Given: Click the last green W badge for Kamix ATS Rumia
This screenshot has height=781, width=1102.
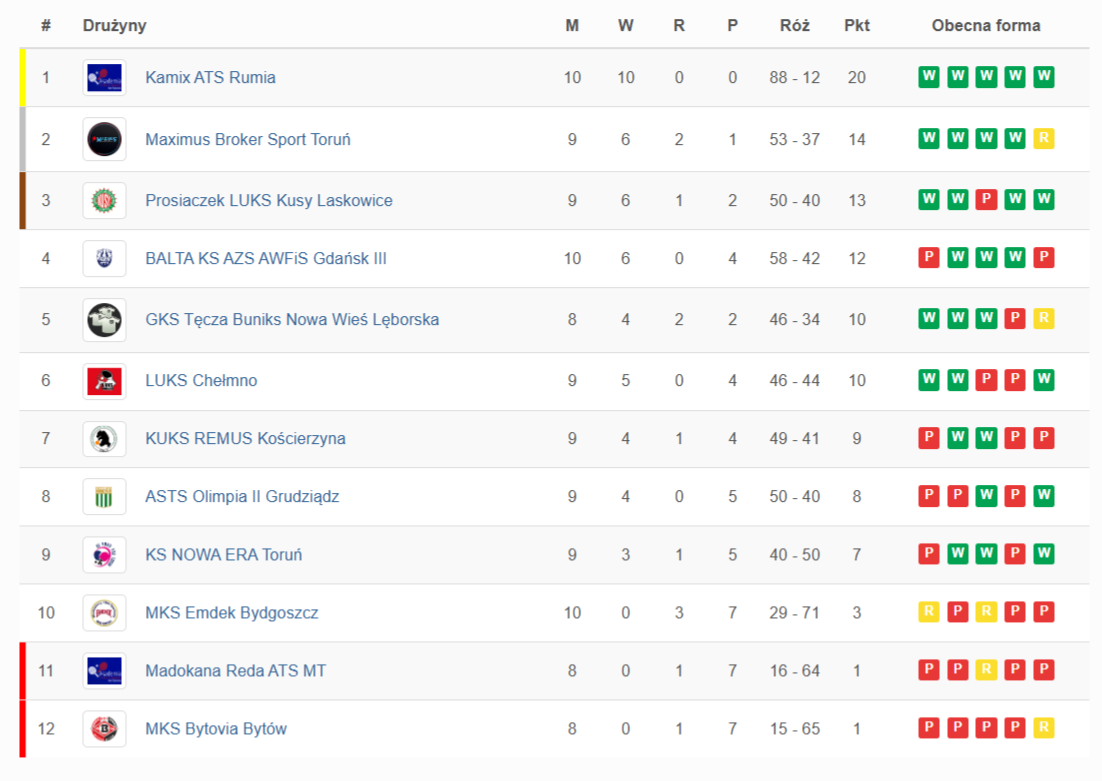Looking at the screenshot, I should tap(1044, 78).
